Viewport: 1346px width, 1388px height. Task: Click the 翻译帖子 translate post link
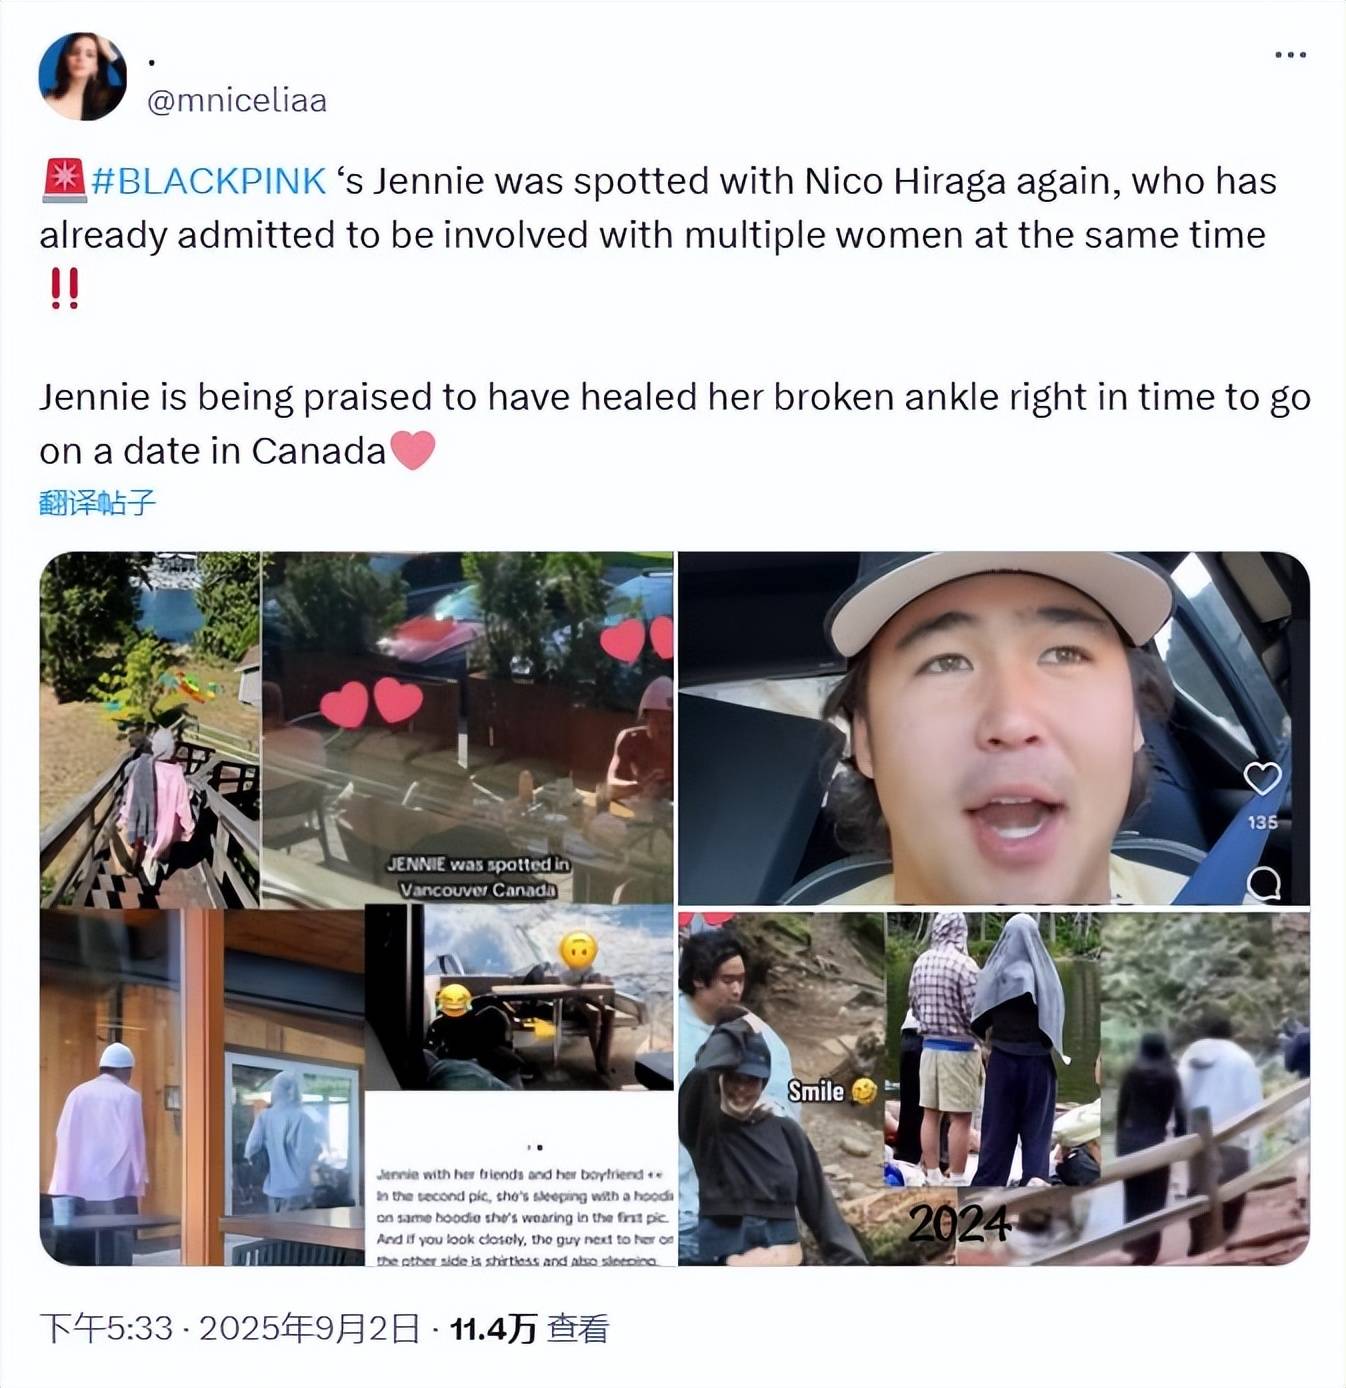click(x=97, y=502)
